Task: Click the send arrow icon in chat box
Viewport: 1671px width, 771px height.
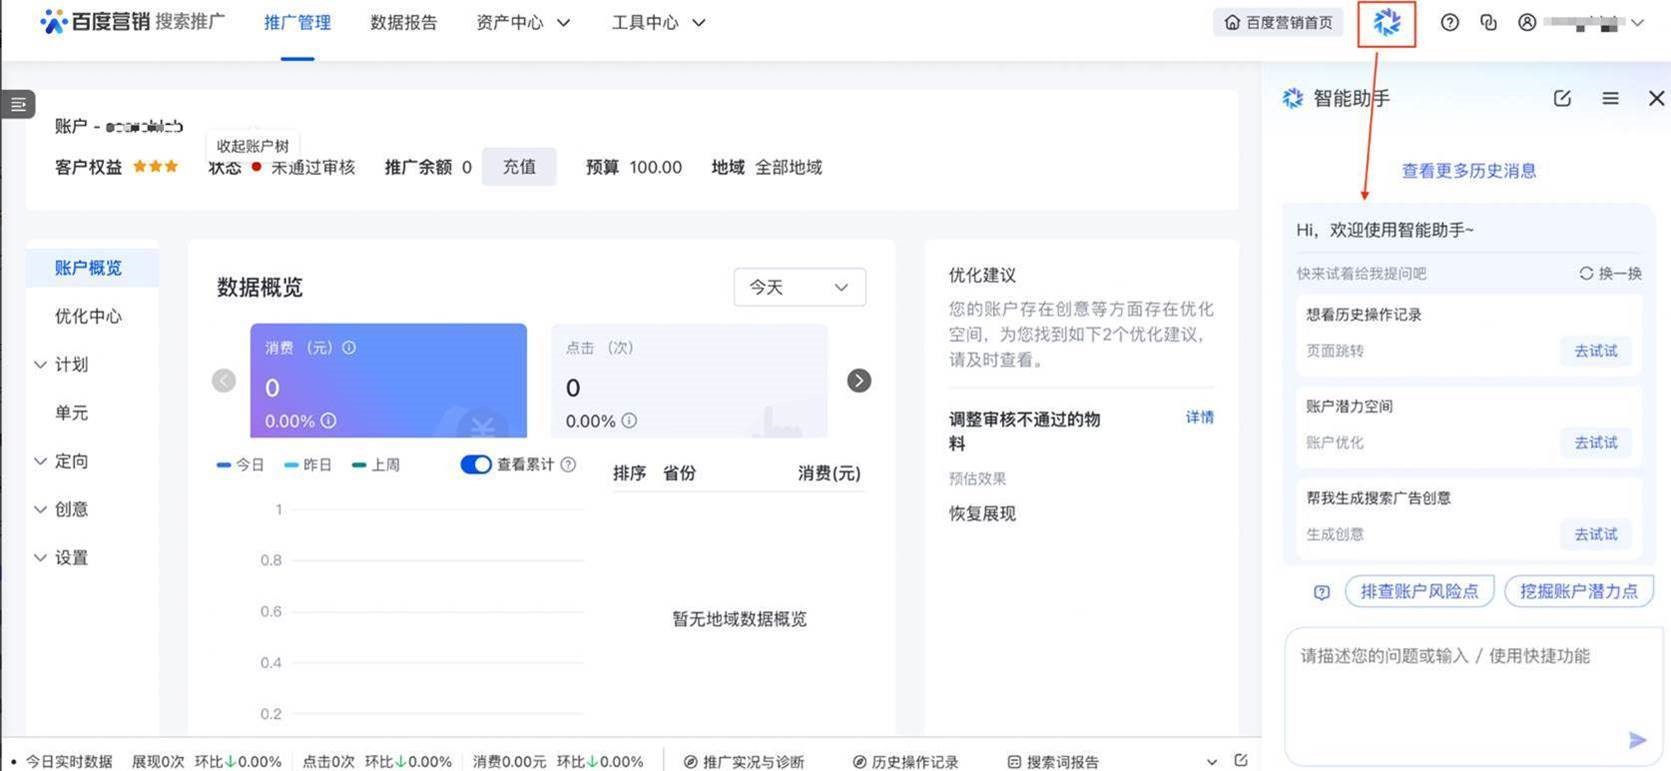Action: (x=1637, y=740)
